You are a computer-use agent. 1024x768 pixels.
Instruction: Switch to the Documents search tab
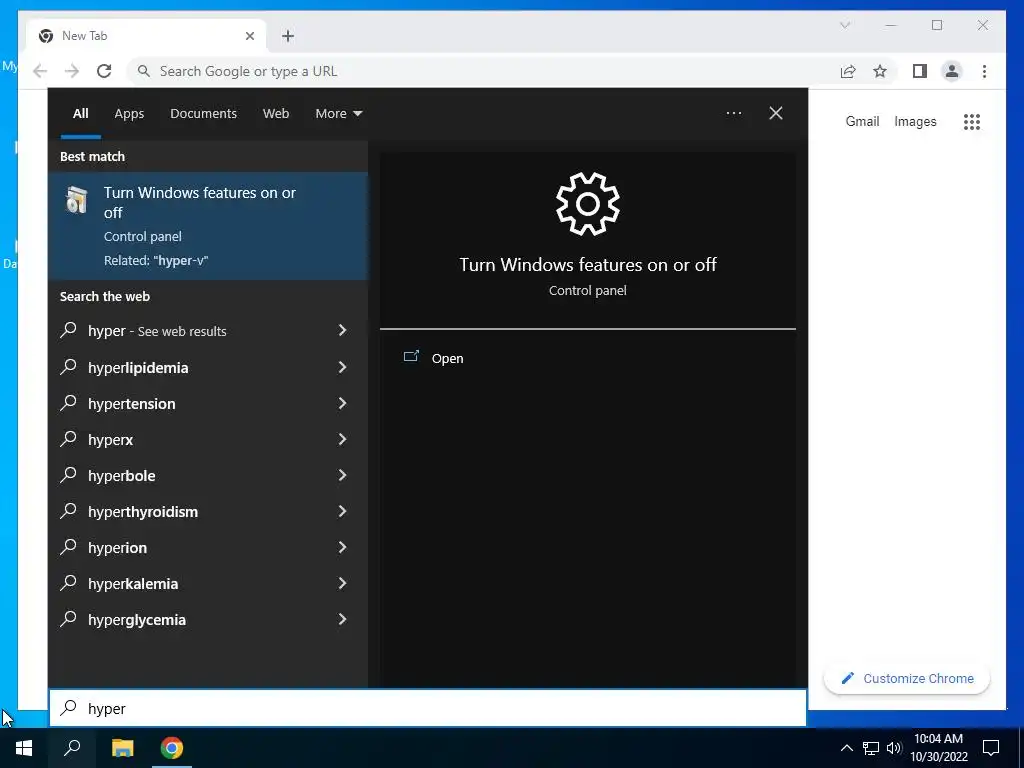203,114
